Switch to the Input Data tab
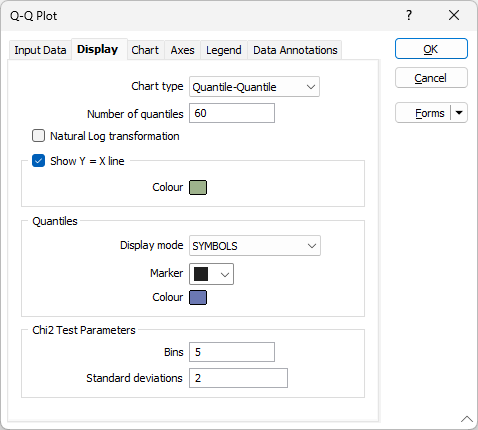478x430 pixels. click(x=40, y=50)
